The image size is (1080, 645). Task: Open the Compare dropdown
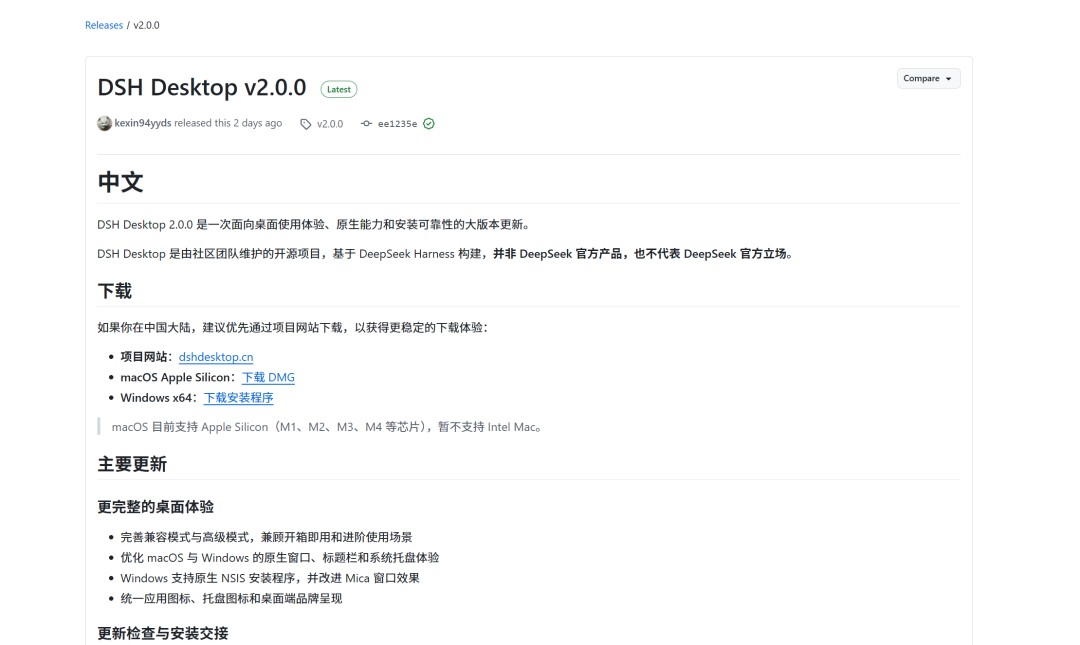tap(928, 79)
